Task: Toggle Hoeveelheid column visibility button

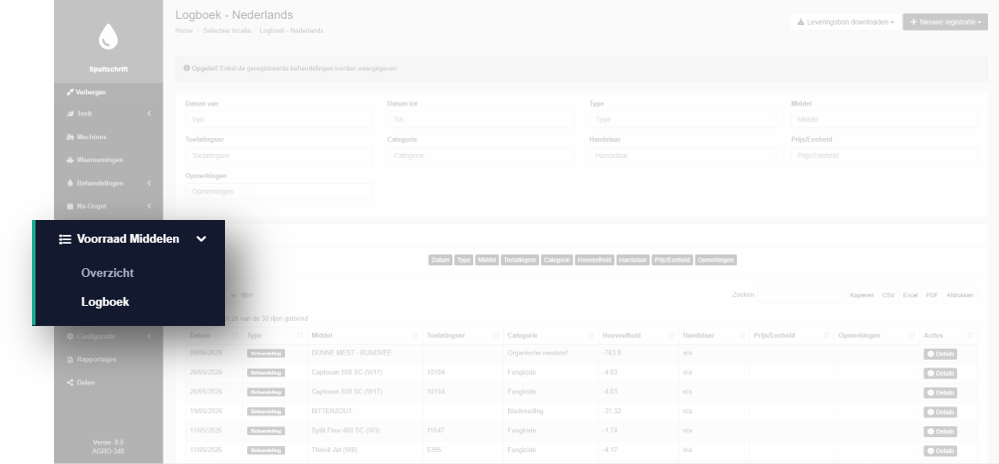Action: pyautogui.click(x=594, y=260)
